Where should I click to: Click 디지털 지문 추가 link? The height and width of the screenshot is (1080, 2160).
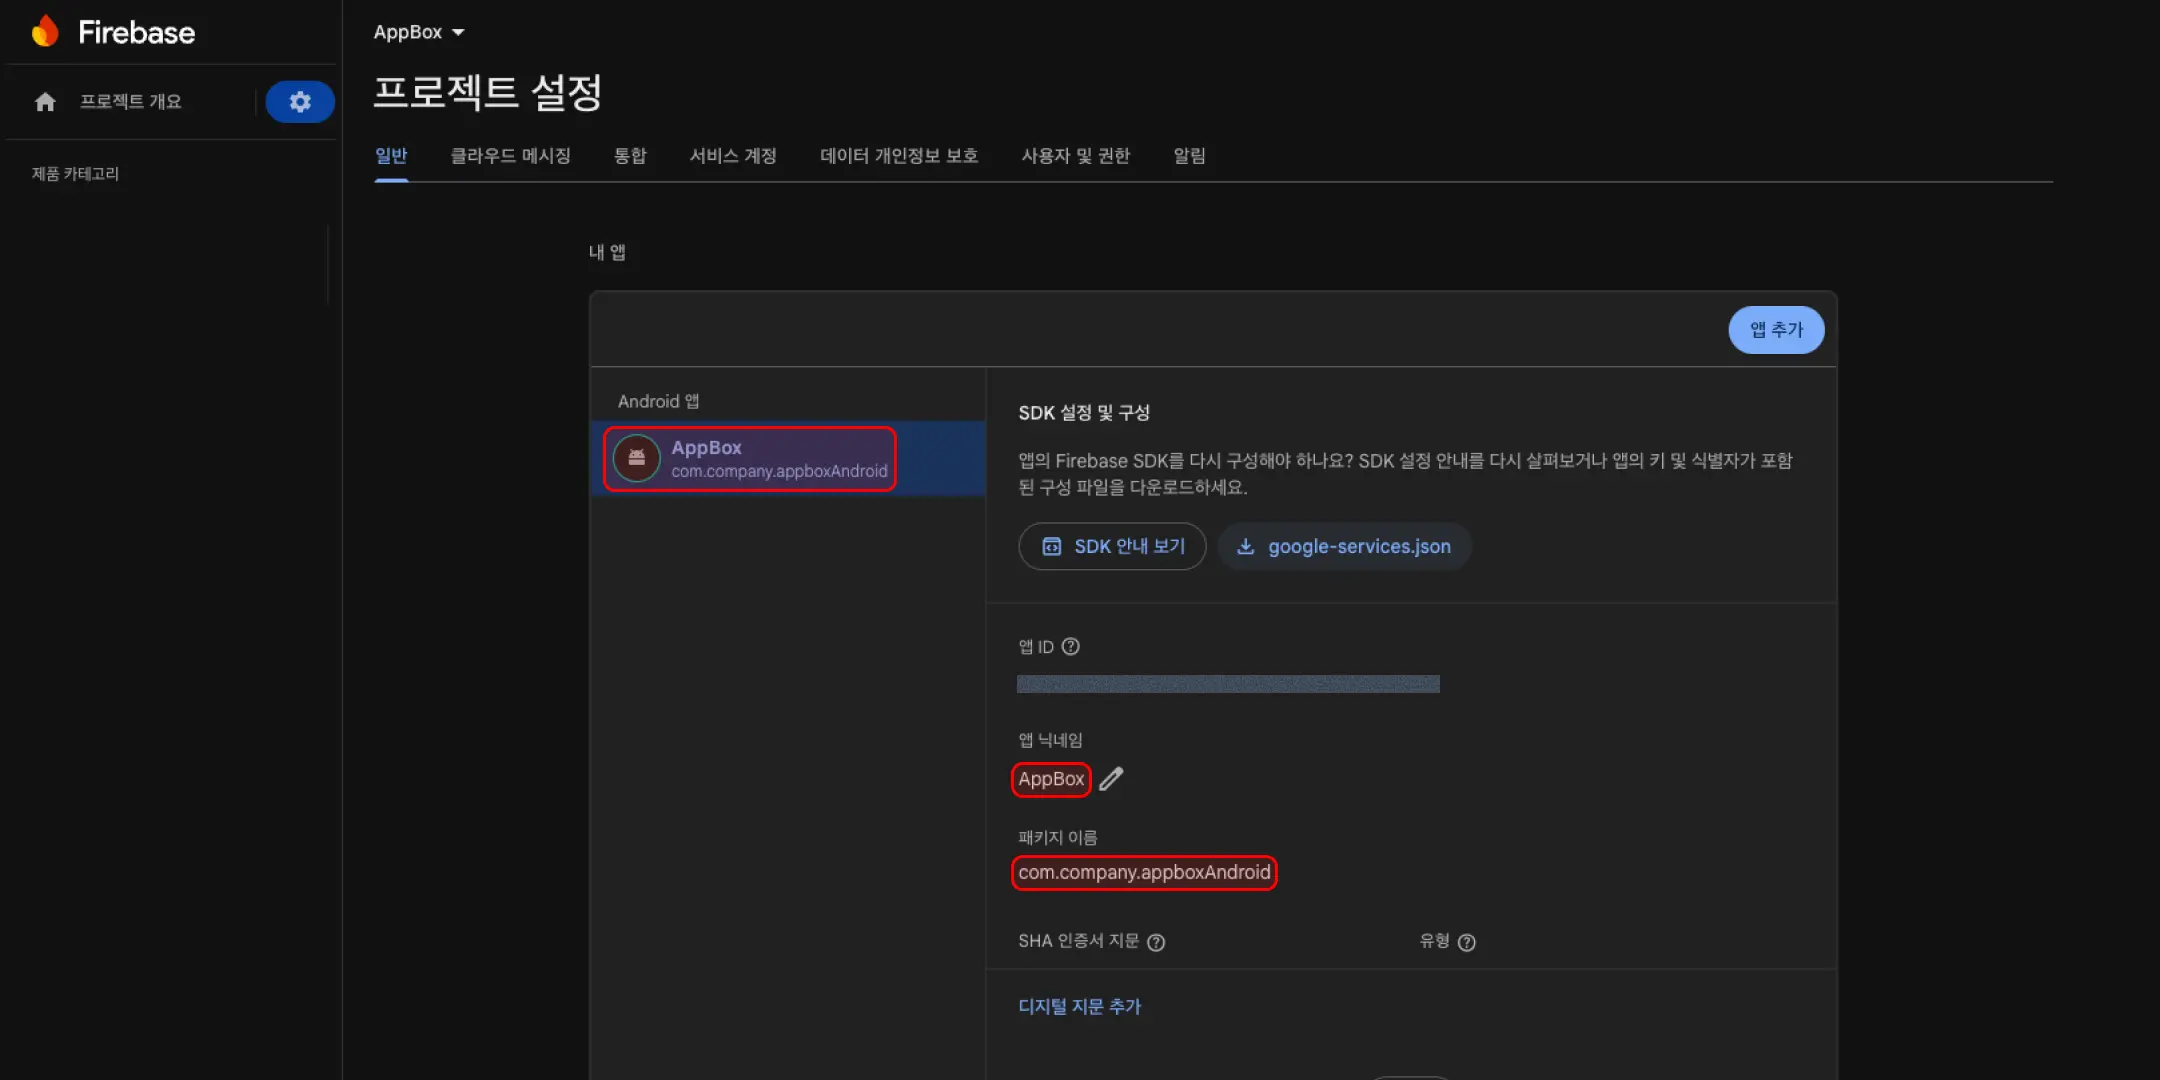1079,1007
